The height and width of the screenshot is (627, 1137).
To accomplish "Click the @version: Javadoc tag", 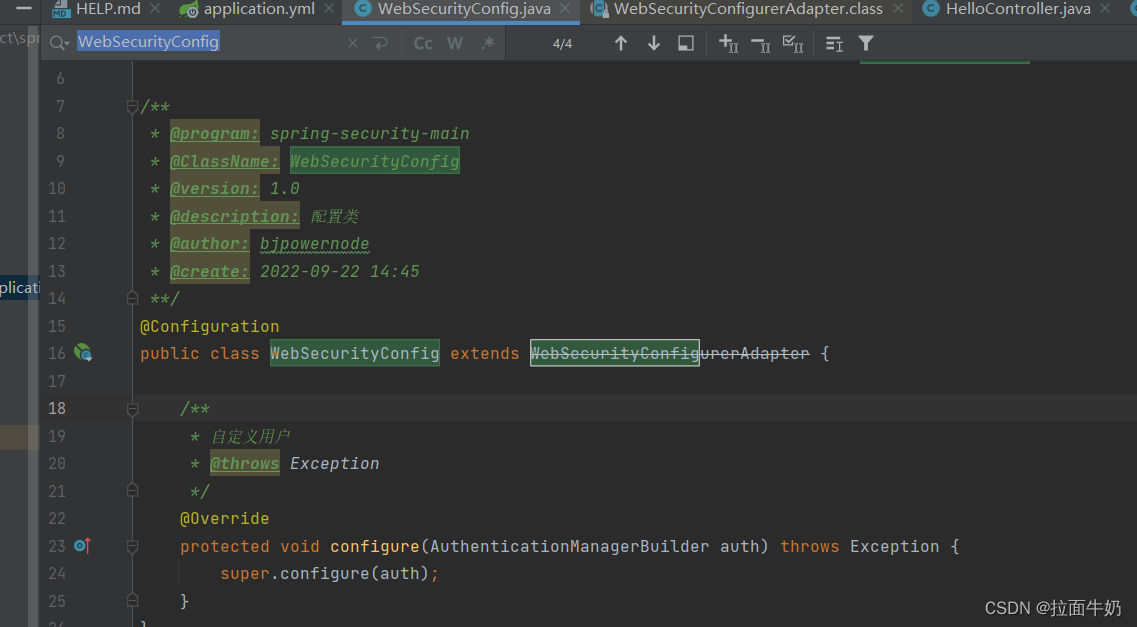I will (215, 188).
